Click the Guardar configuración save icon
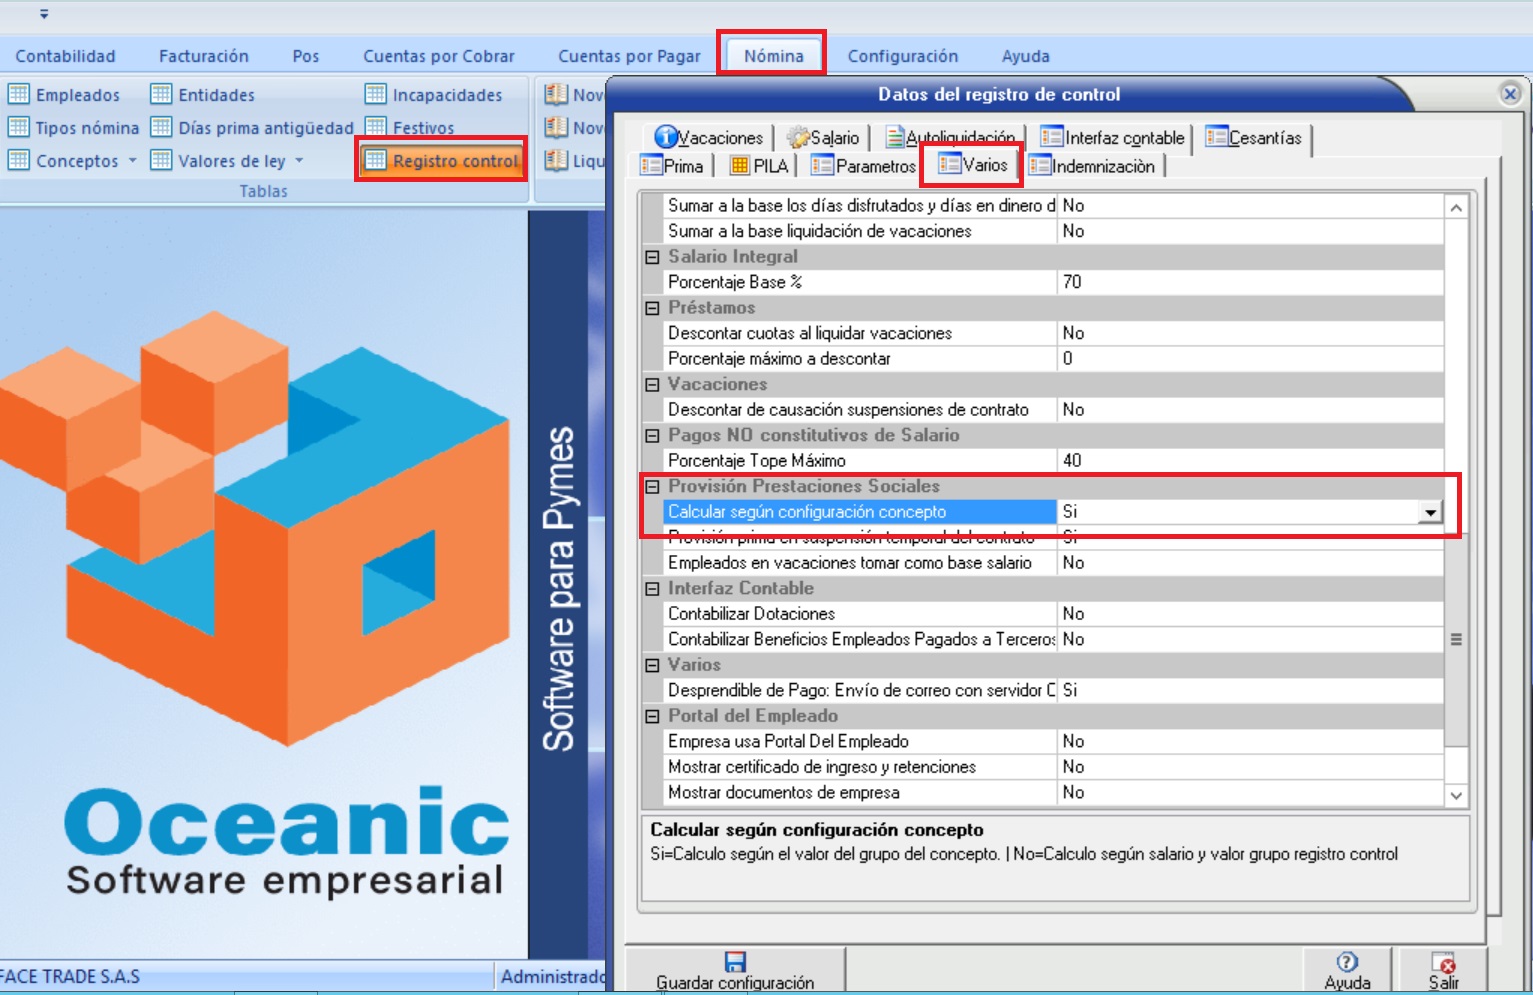The height and width of the screenshot is (995, 1533). (735, 962)
